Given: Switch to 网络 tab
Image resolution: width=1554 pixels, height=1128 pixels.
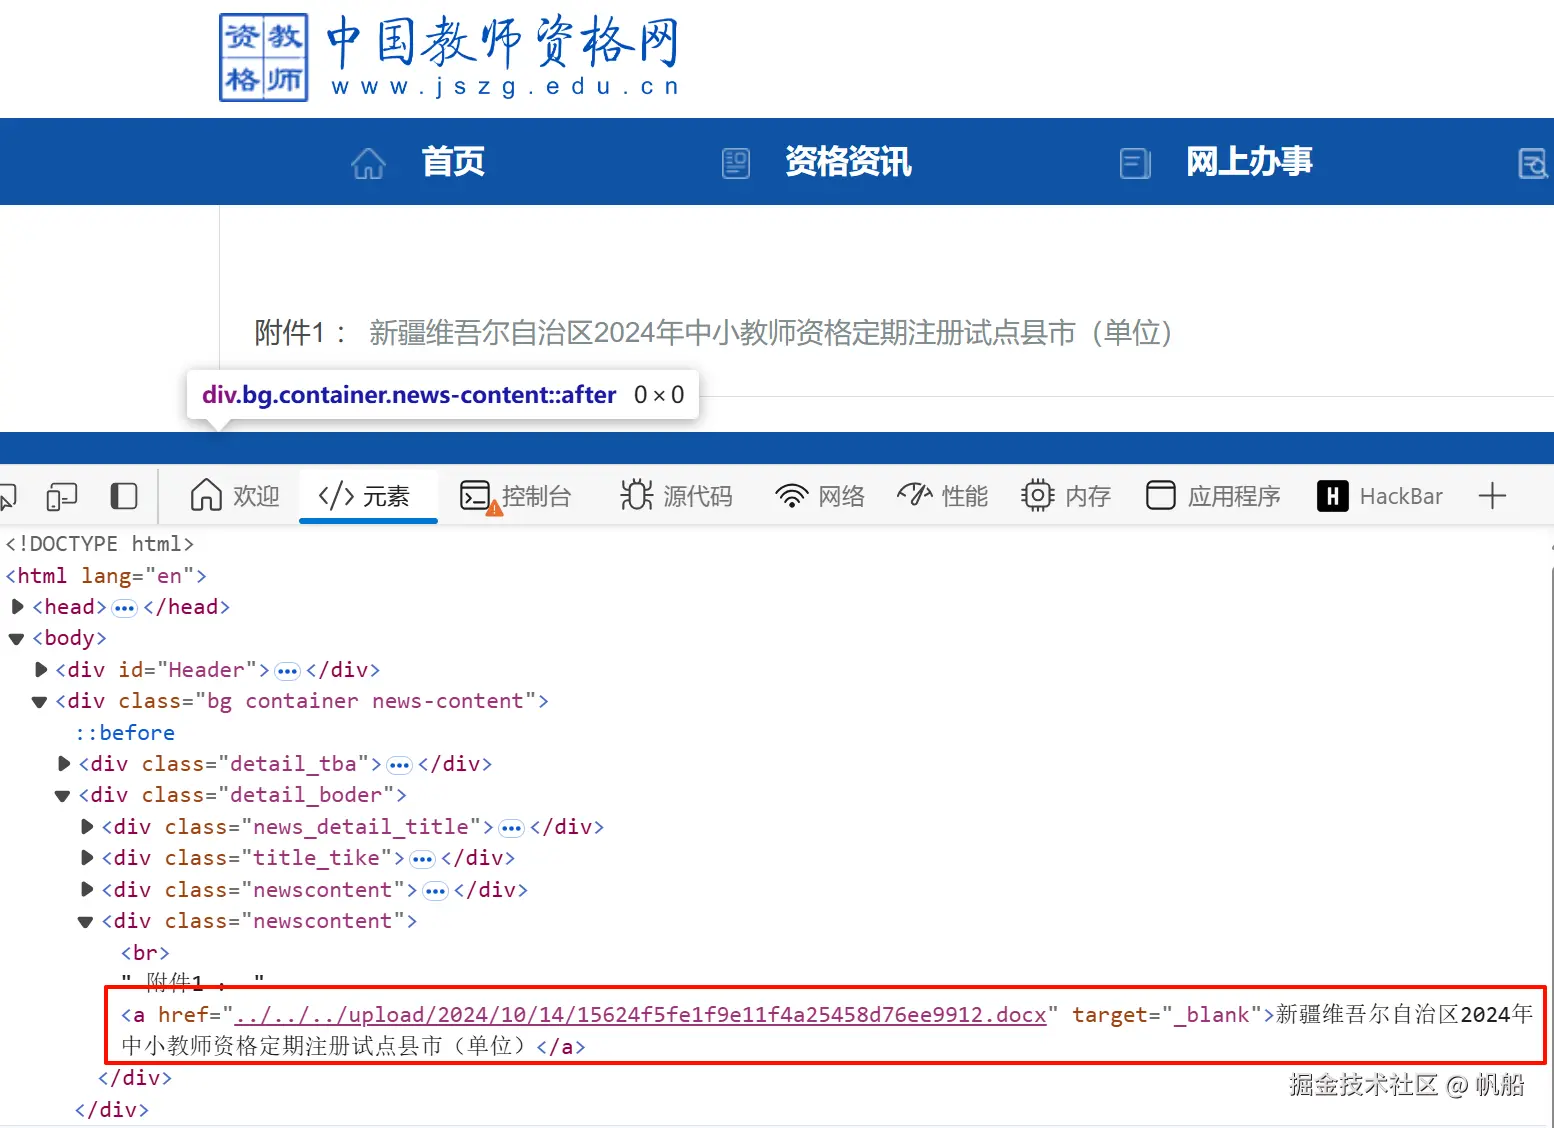Looking at the screenshot, I should click(x=820, y=496).
